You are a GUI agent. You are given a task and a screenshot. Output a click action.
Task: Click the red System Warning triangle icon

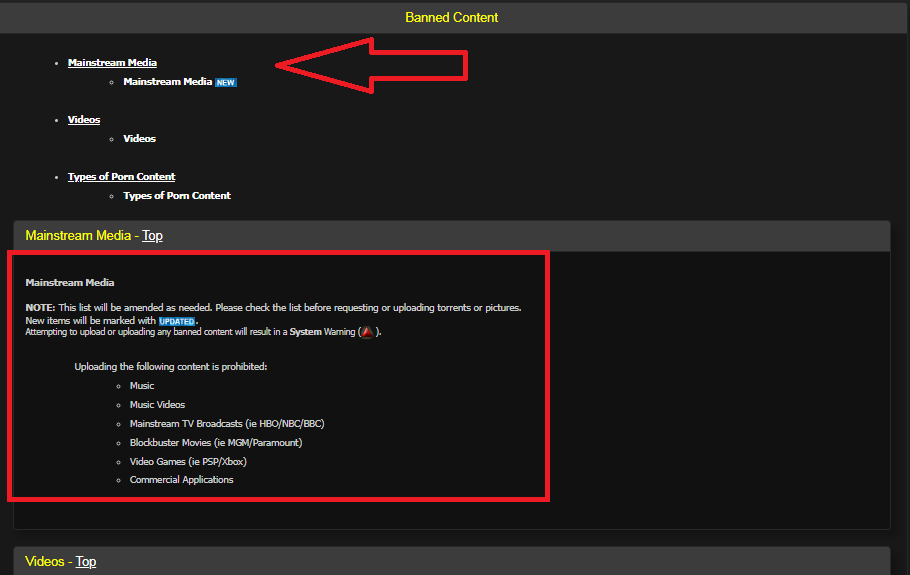click(x=367, y=332)
